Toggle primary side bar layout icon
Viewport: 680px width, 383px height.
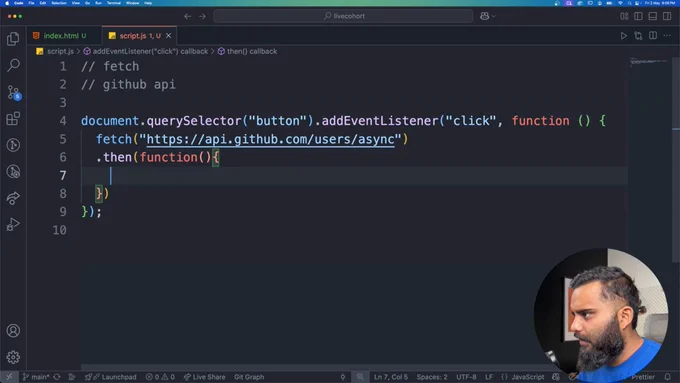click(x=638, y=16)
